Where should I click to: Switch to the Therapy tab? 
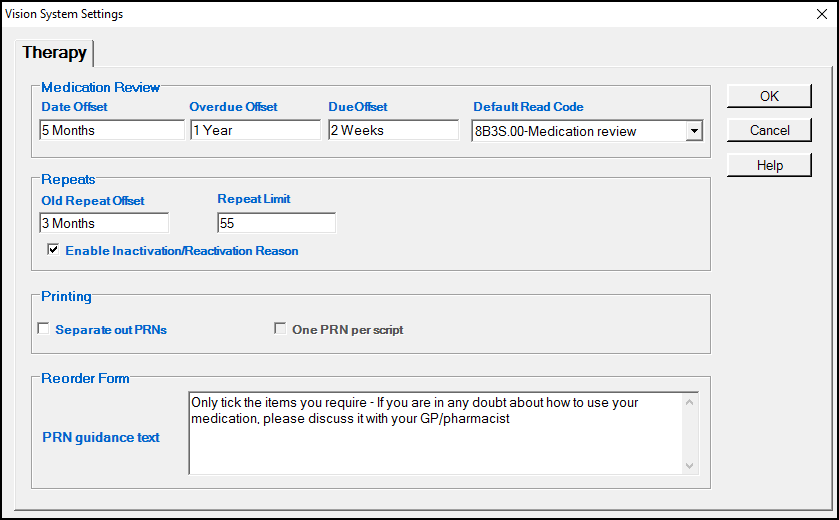55,53
